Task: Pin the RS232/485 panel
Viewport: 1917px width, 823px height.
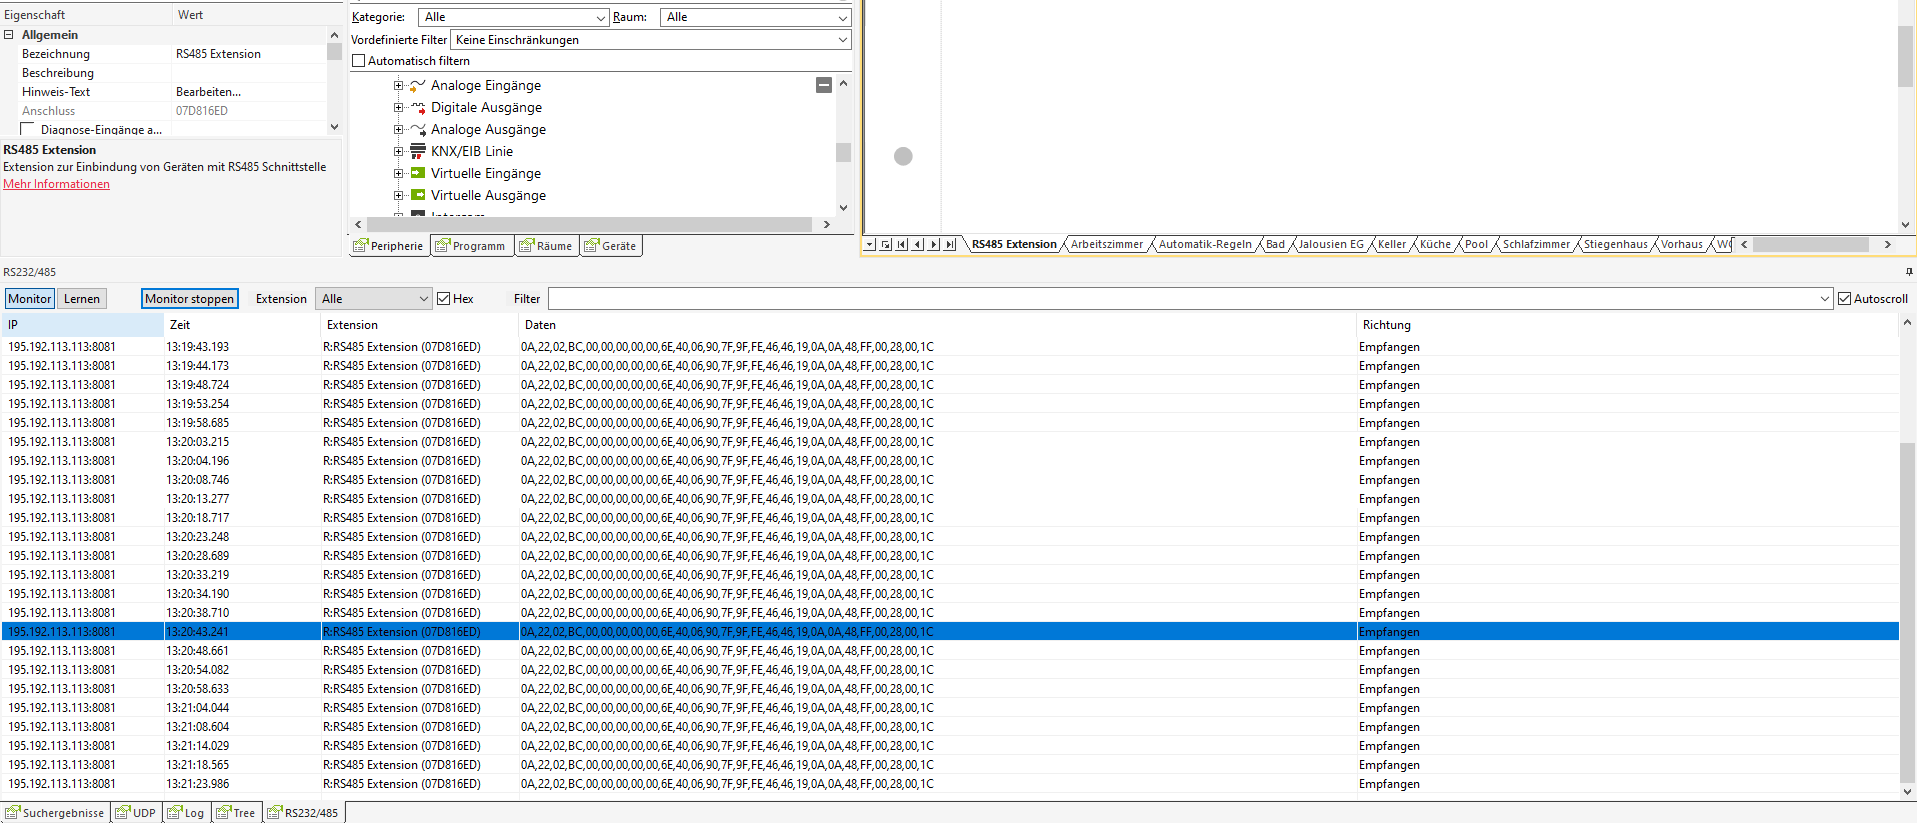Action: click(x=1909, y=272)
